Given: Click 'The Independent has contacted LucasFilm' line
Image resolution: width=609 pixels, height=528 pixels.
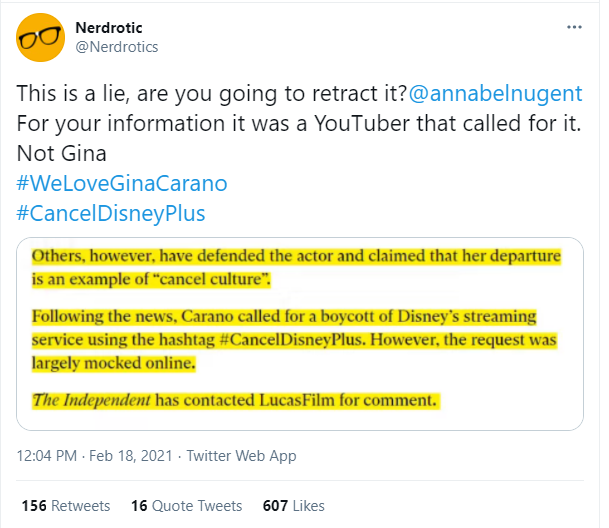Looking at the screenshot, I should tap(236, 401).
